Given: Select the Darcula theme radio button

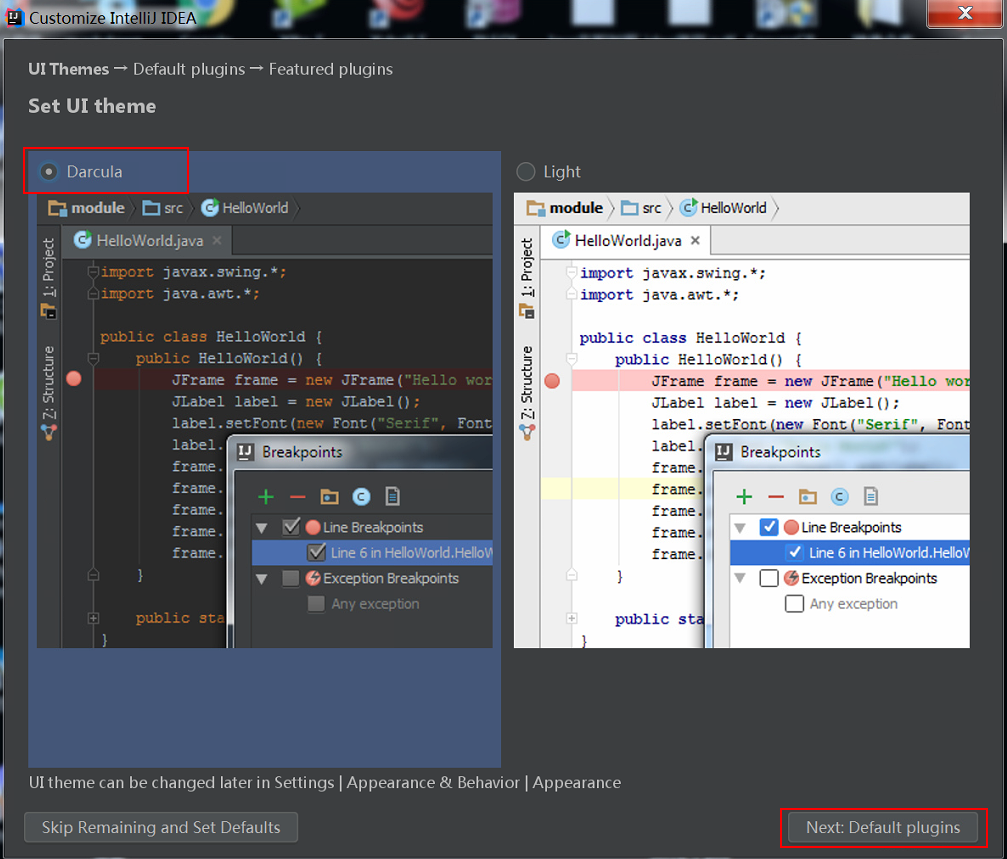Looking at the screenshot, I should 49,171.
